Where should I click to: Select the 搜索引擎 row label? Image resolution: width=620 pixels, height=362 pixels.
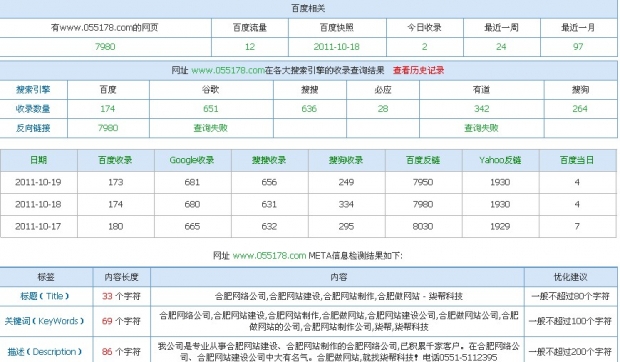(x=33, y=90)
